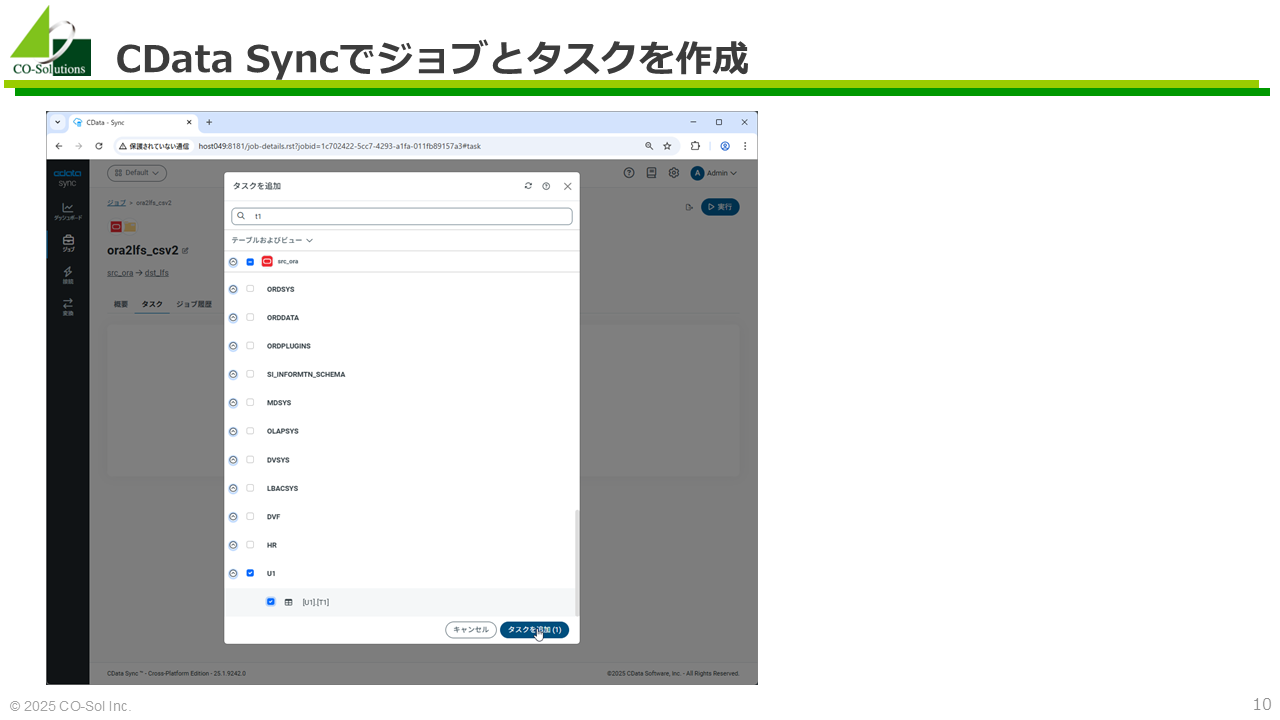
Task: Open help icon in タスクを追加 dialog
Action: pos(546,186)
